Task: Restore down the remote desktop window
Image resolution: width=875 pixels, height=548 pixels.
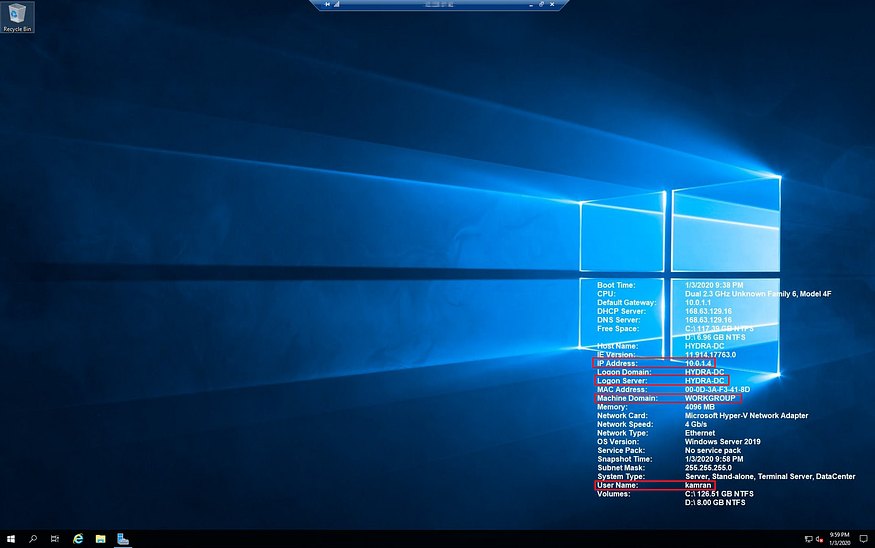Action: coord(540,5)
